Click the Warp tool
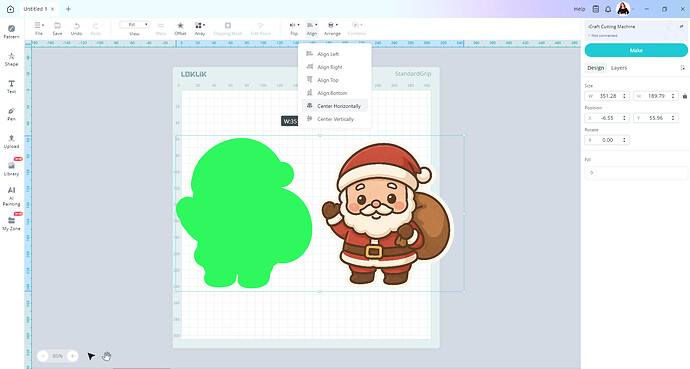The height and width of the screenshot is (369, 690). (161, 29)
